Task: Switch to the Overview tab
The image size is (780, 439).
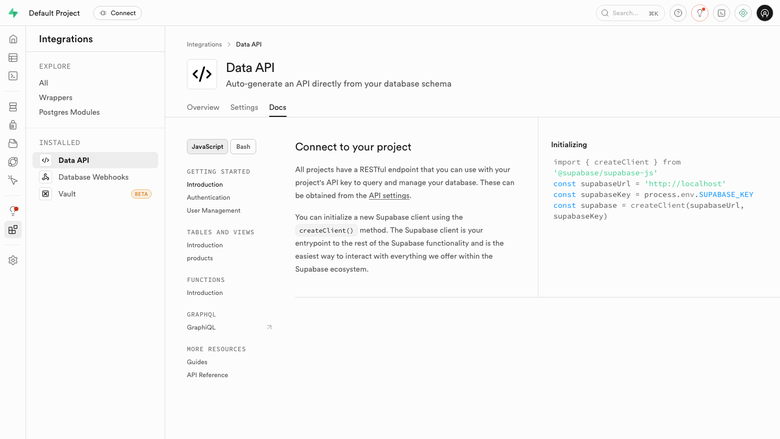Action: pos(203,107)
